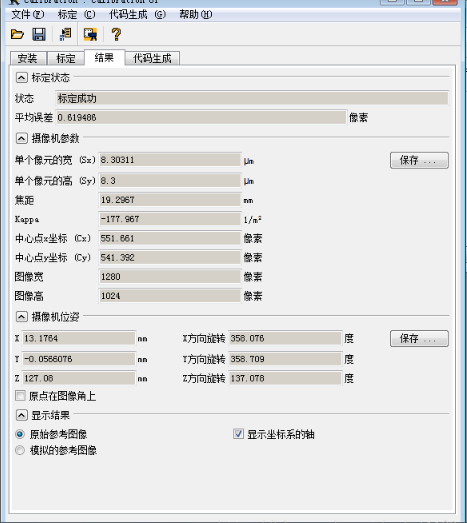
Task: Click the 焦距 value field
Action: click(x=170, y=200)
